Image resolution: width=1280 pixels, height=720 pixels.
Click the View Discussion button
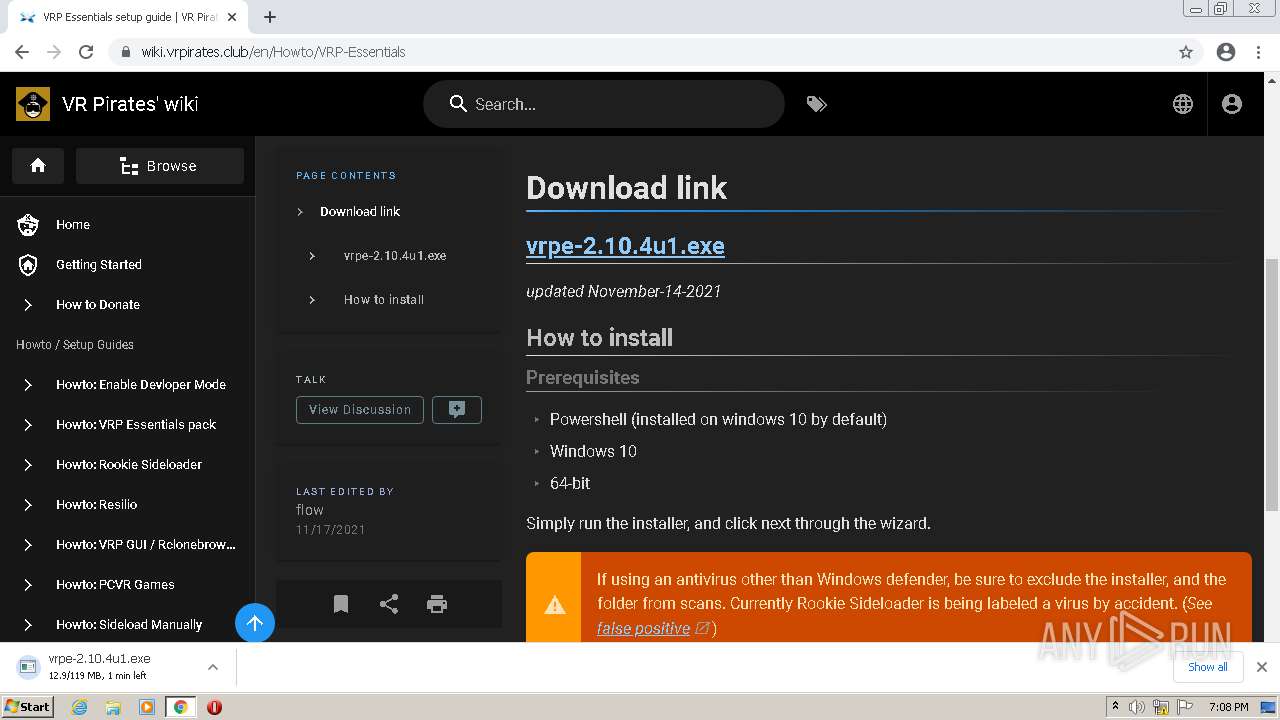point(360,409)
